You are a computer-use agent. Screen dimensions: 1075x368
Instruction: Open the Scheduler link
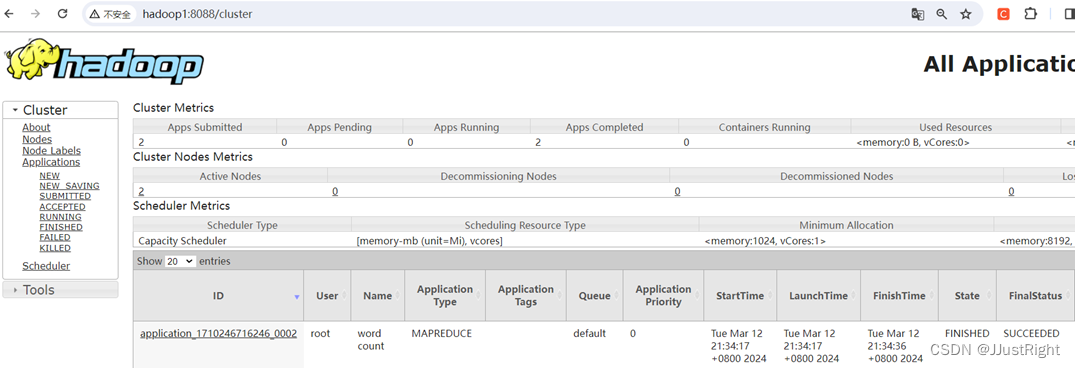[x=46, y=266]
